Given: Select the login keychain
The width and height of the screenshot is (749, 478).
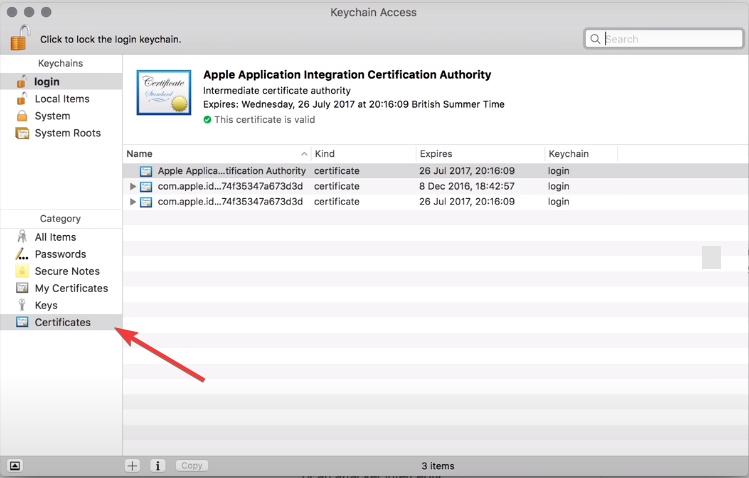Looking at the screenshot, I should click(61, 82).
